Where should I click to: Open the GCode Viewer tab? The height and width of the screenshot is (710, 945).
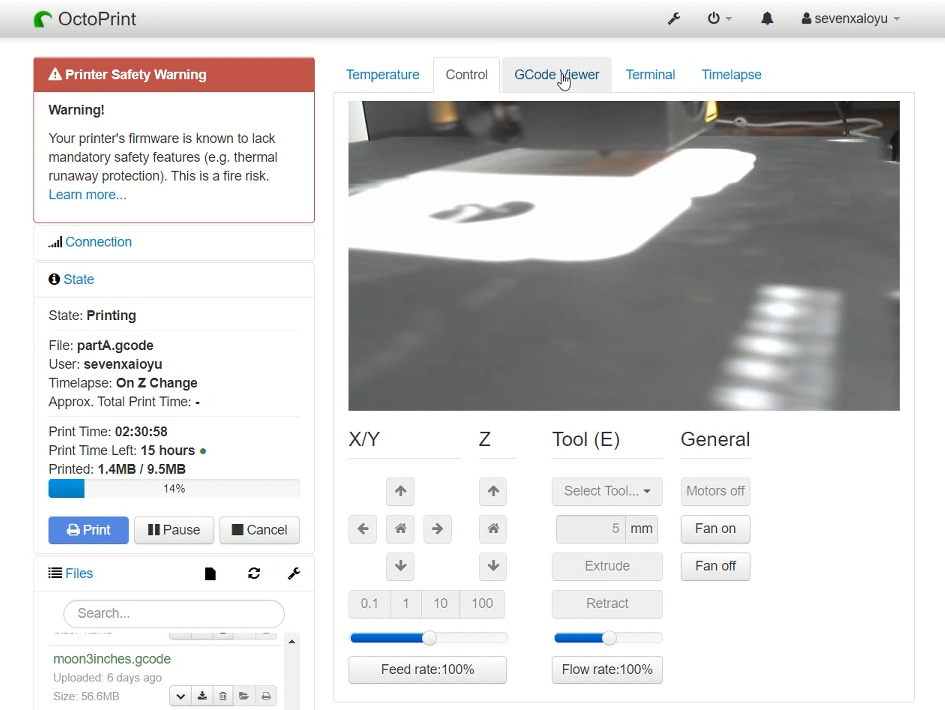[x=556, y=75]
